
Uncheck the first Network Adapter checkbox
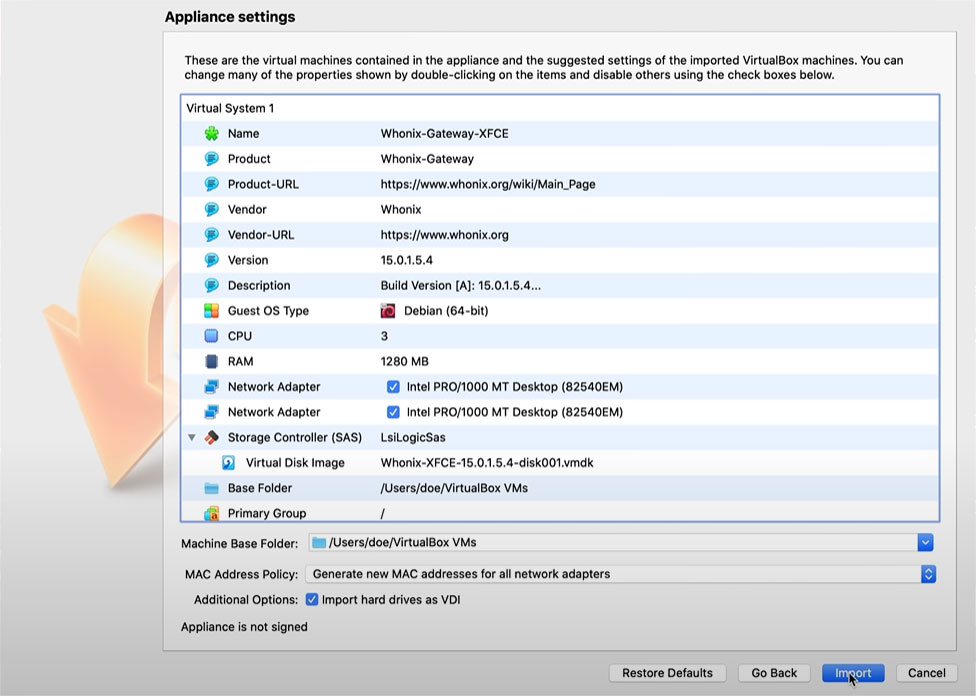(393, 387)
